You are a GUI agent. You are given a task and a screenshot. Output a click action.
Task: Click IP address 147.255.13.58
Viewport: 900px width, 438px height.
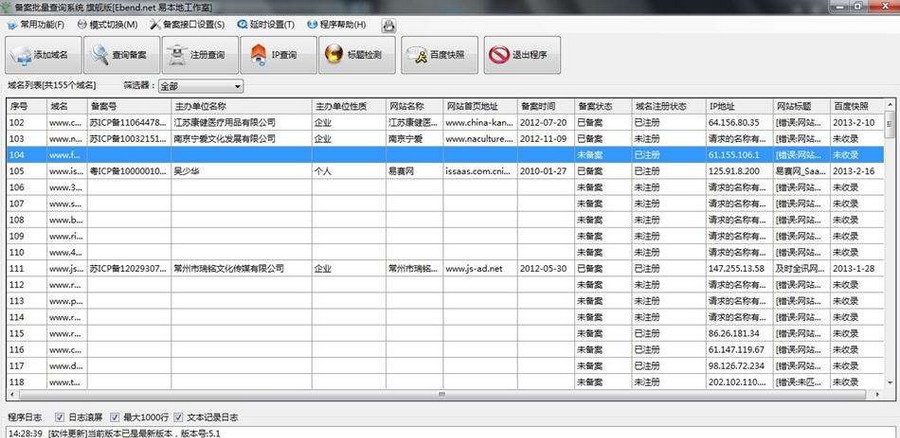click(736, 268)
